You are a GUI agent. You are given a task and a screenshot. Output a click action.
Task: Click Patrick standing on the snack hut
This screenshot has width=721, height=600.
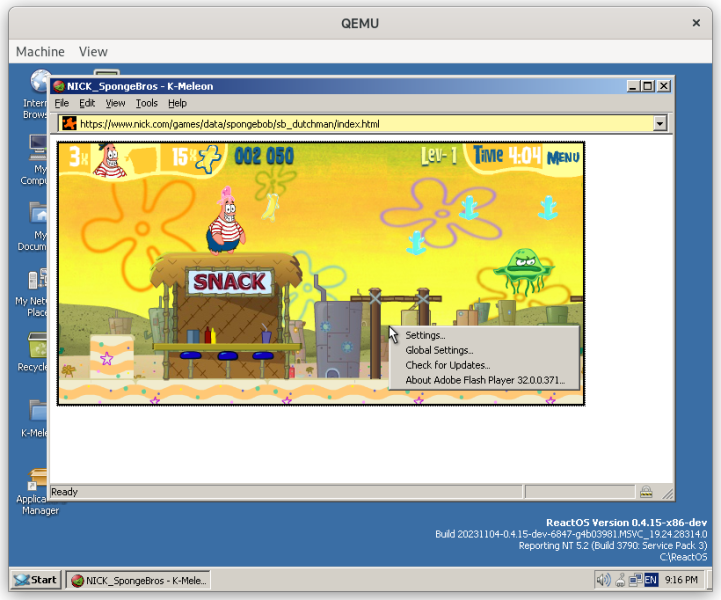click(225, 221)
